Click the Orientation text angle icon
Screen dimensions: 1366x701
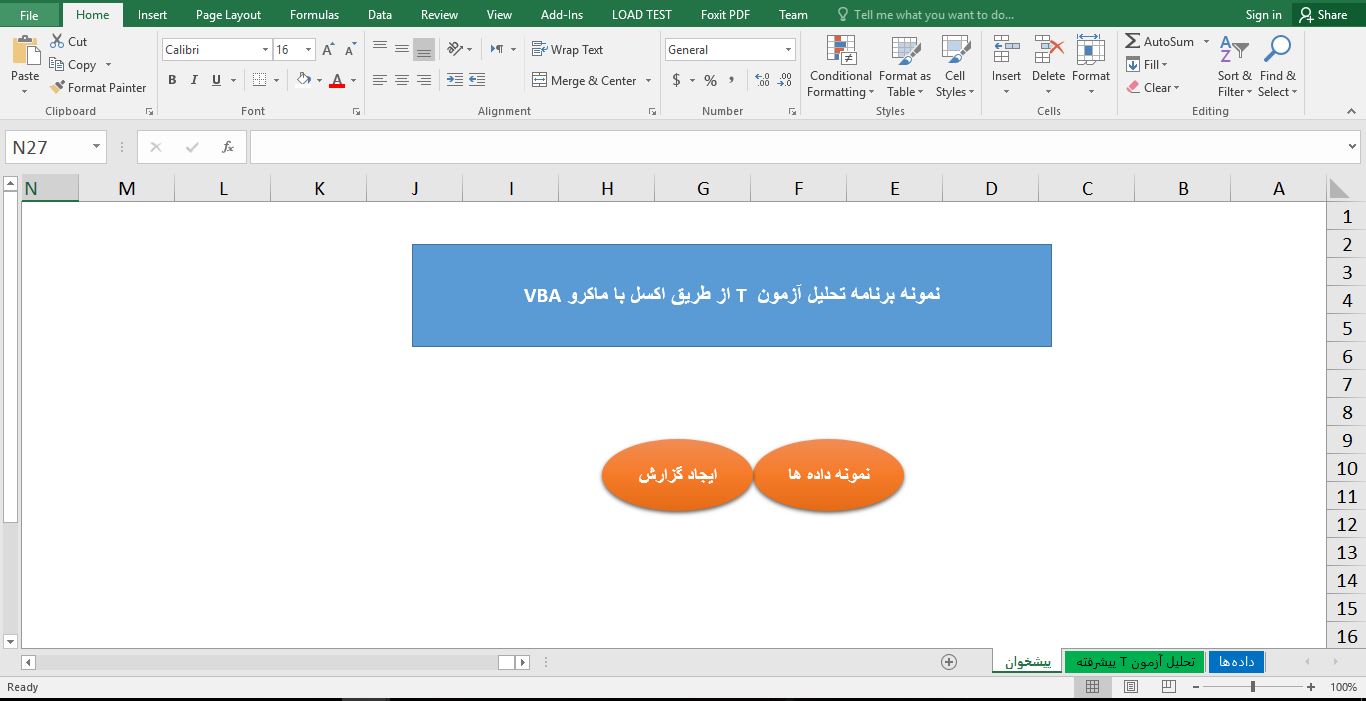click(x=455, y=49)
